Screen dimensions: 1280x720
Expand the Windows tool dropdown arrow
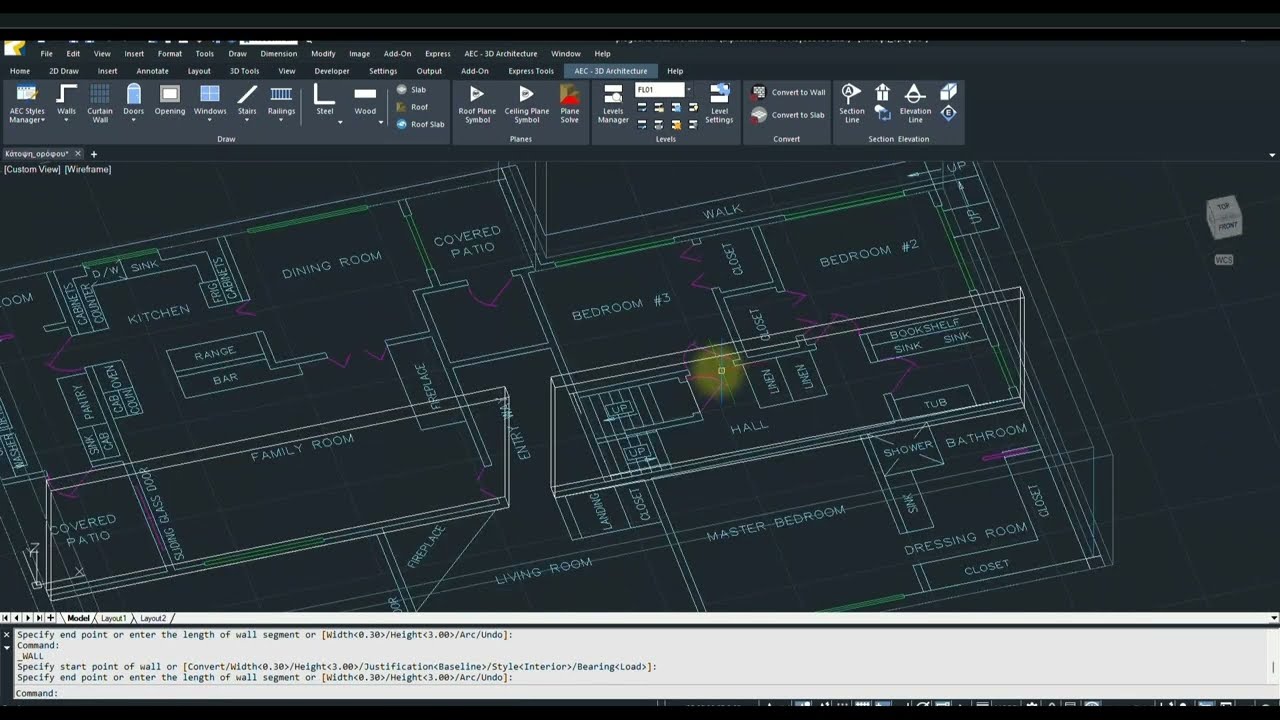(x=210, y=120)
